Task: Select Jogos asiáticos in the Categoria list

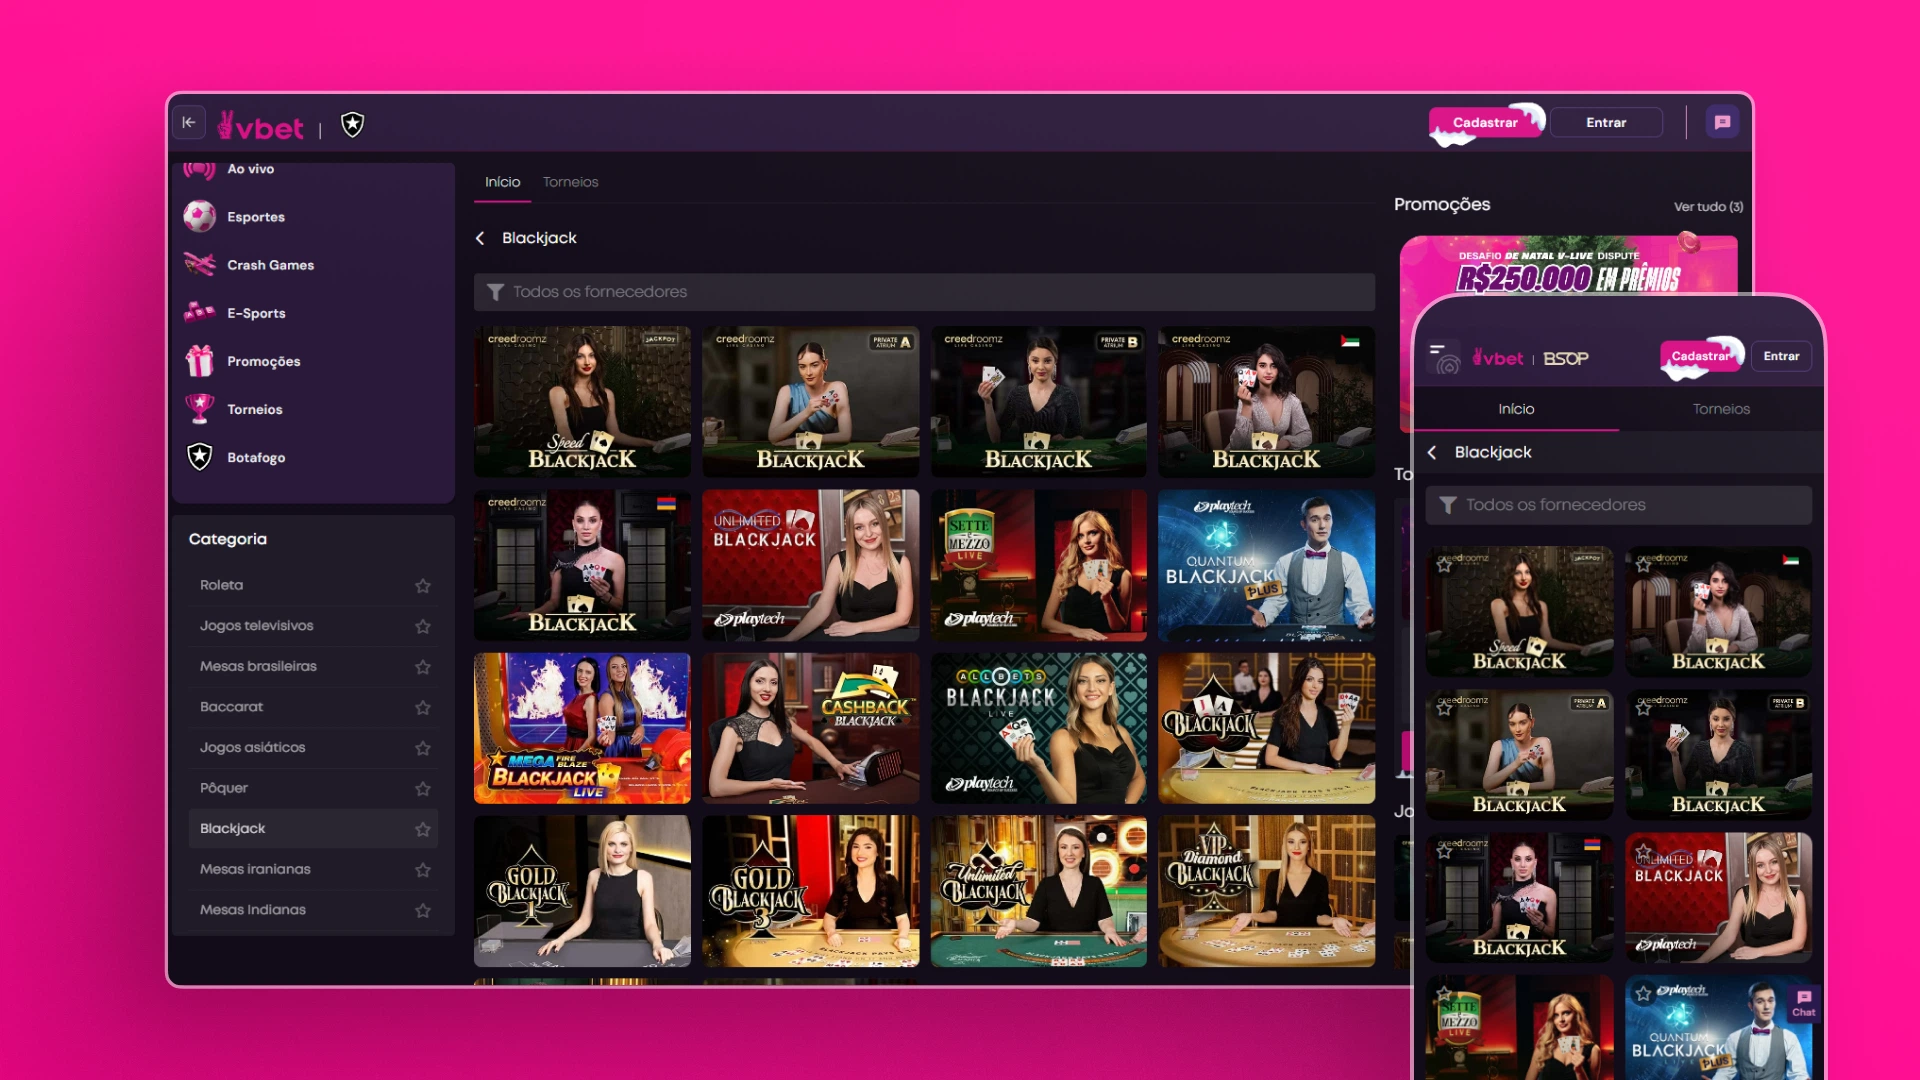Action: (x=252, y=747)
